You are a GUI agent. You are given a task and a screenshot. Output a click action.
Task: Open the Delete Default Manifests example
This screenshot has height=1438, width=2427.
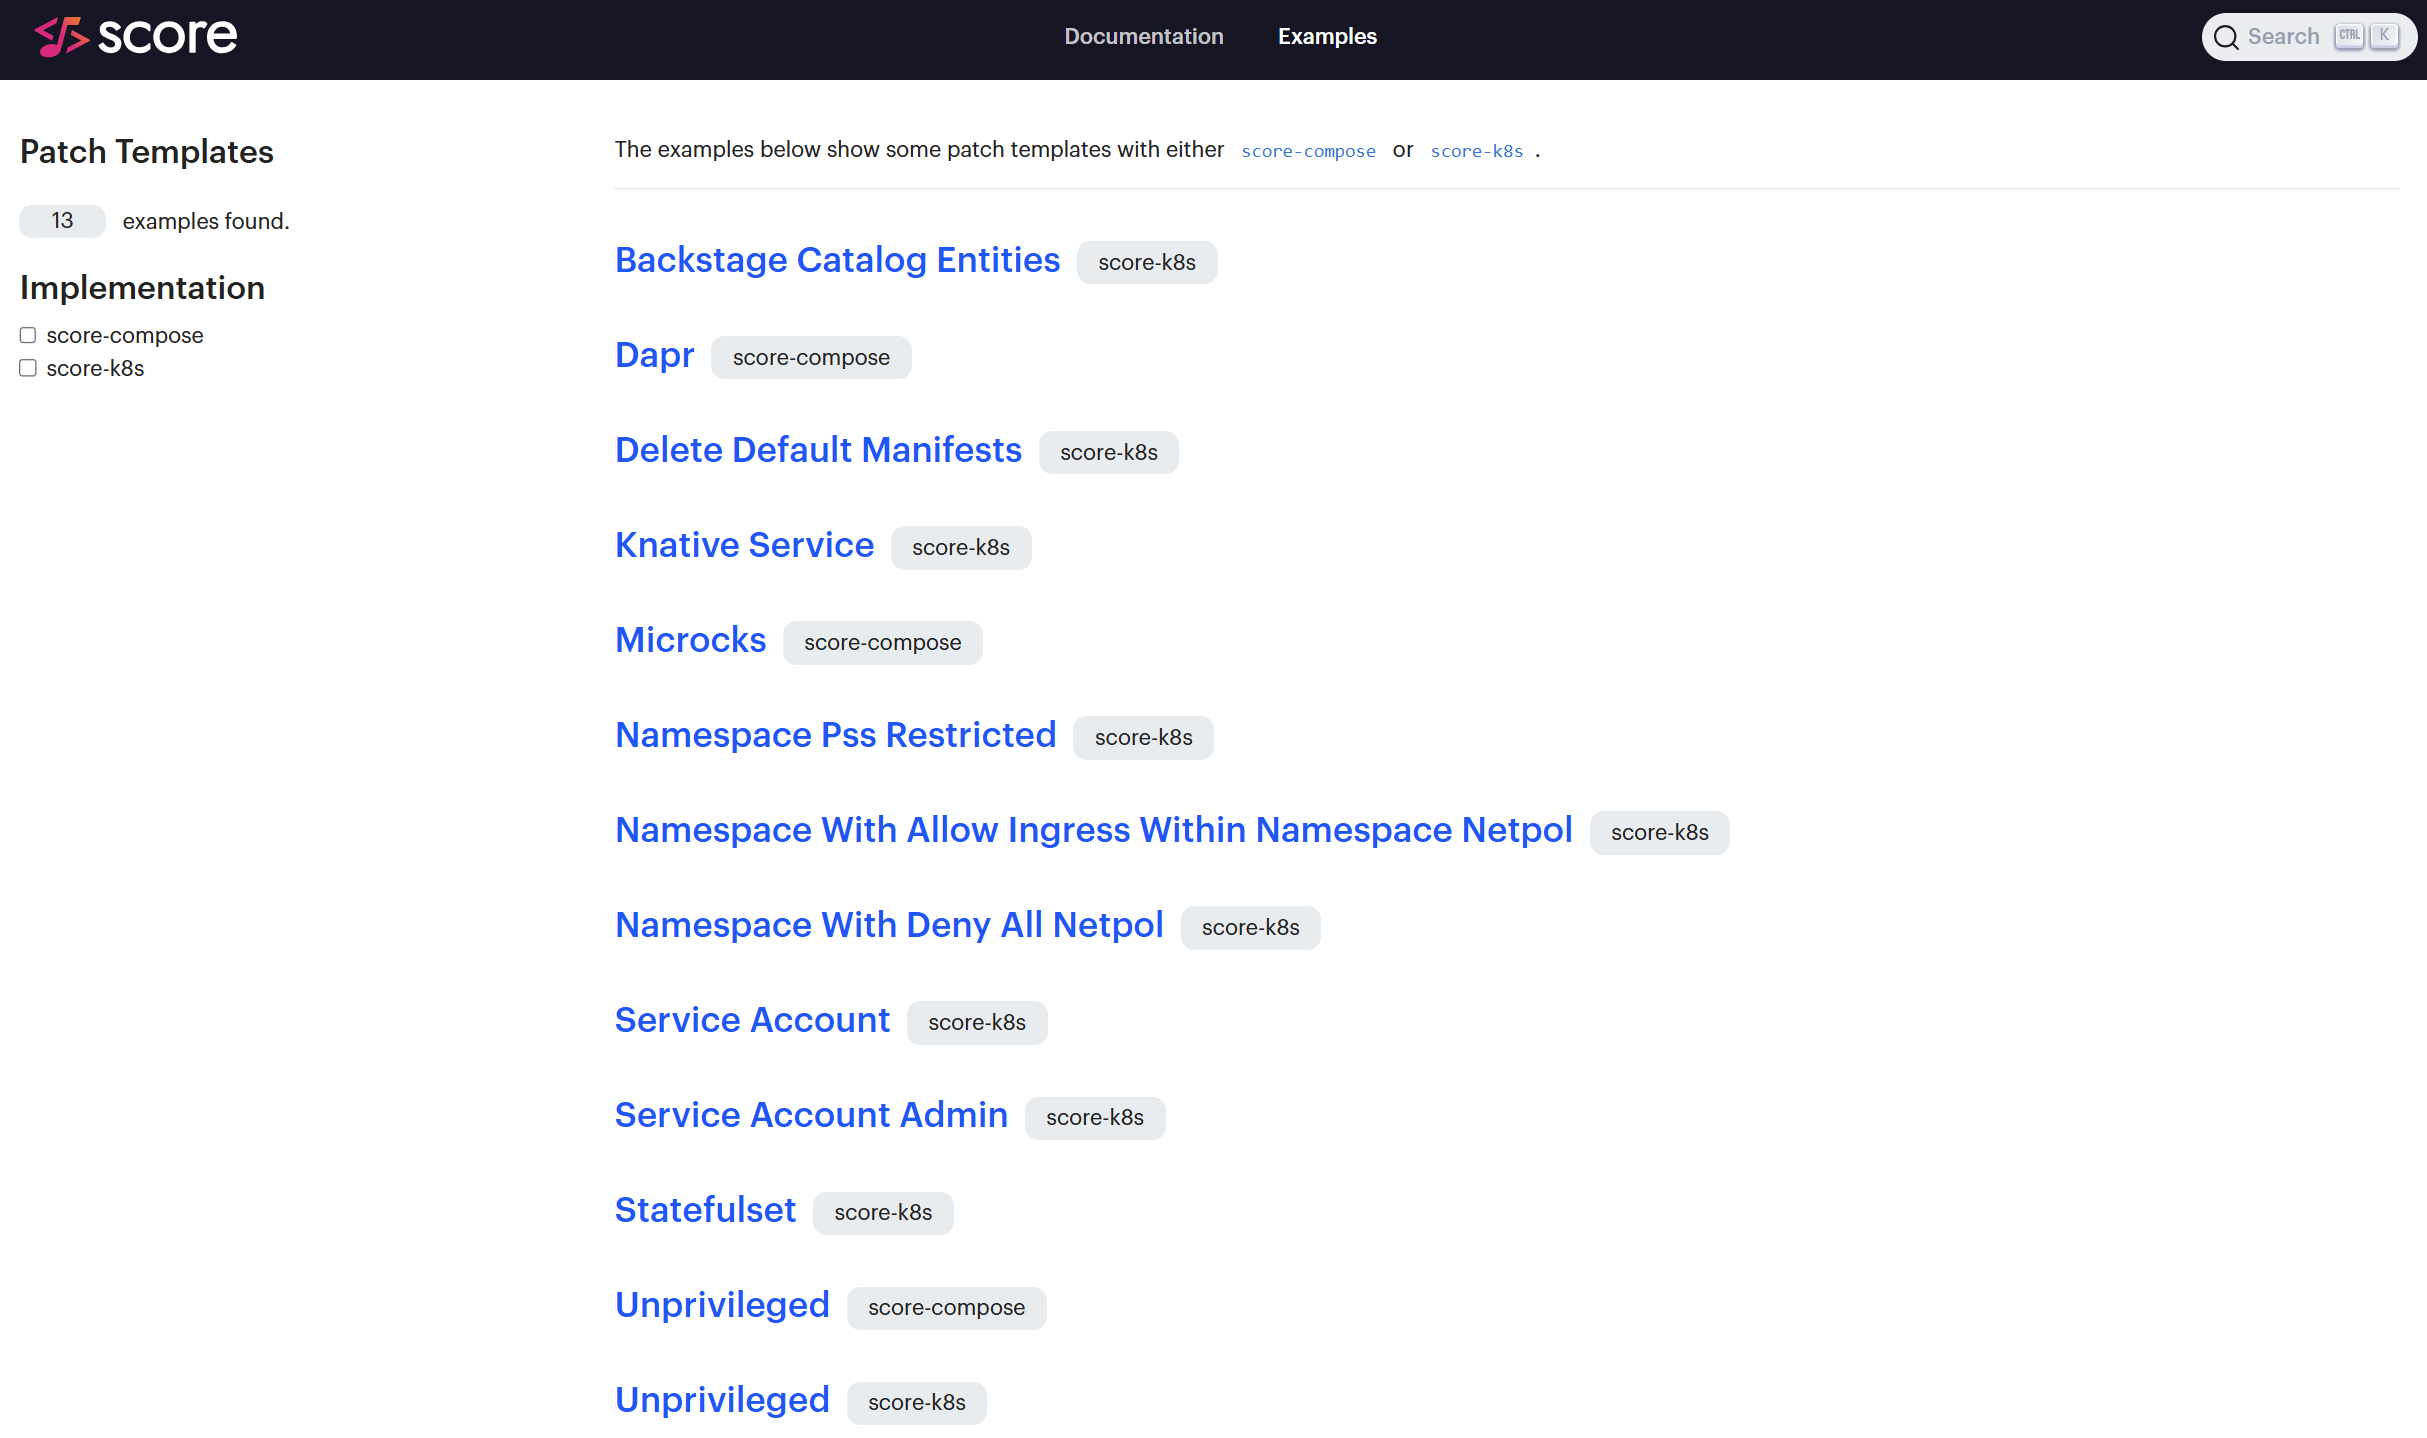[817, 449]
